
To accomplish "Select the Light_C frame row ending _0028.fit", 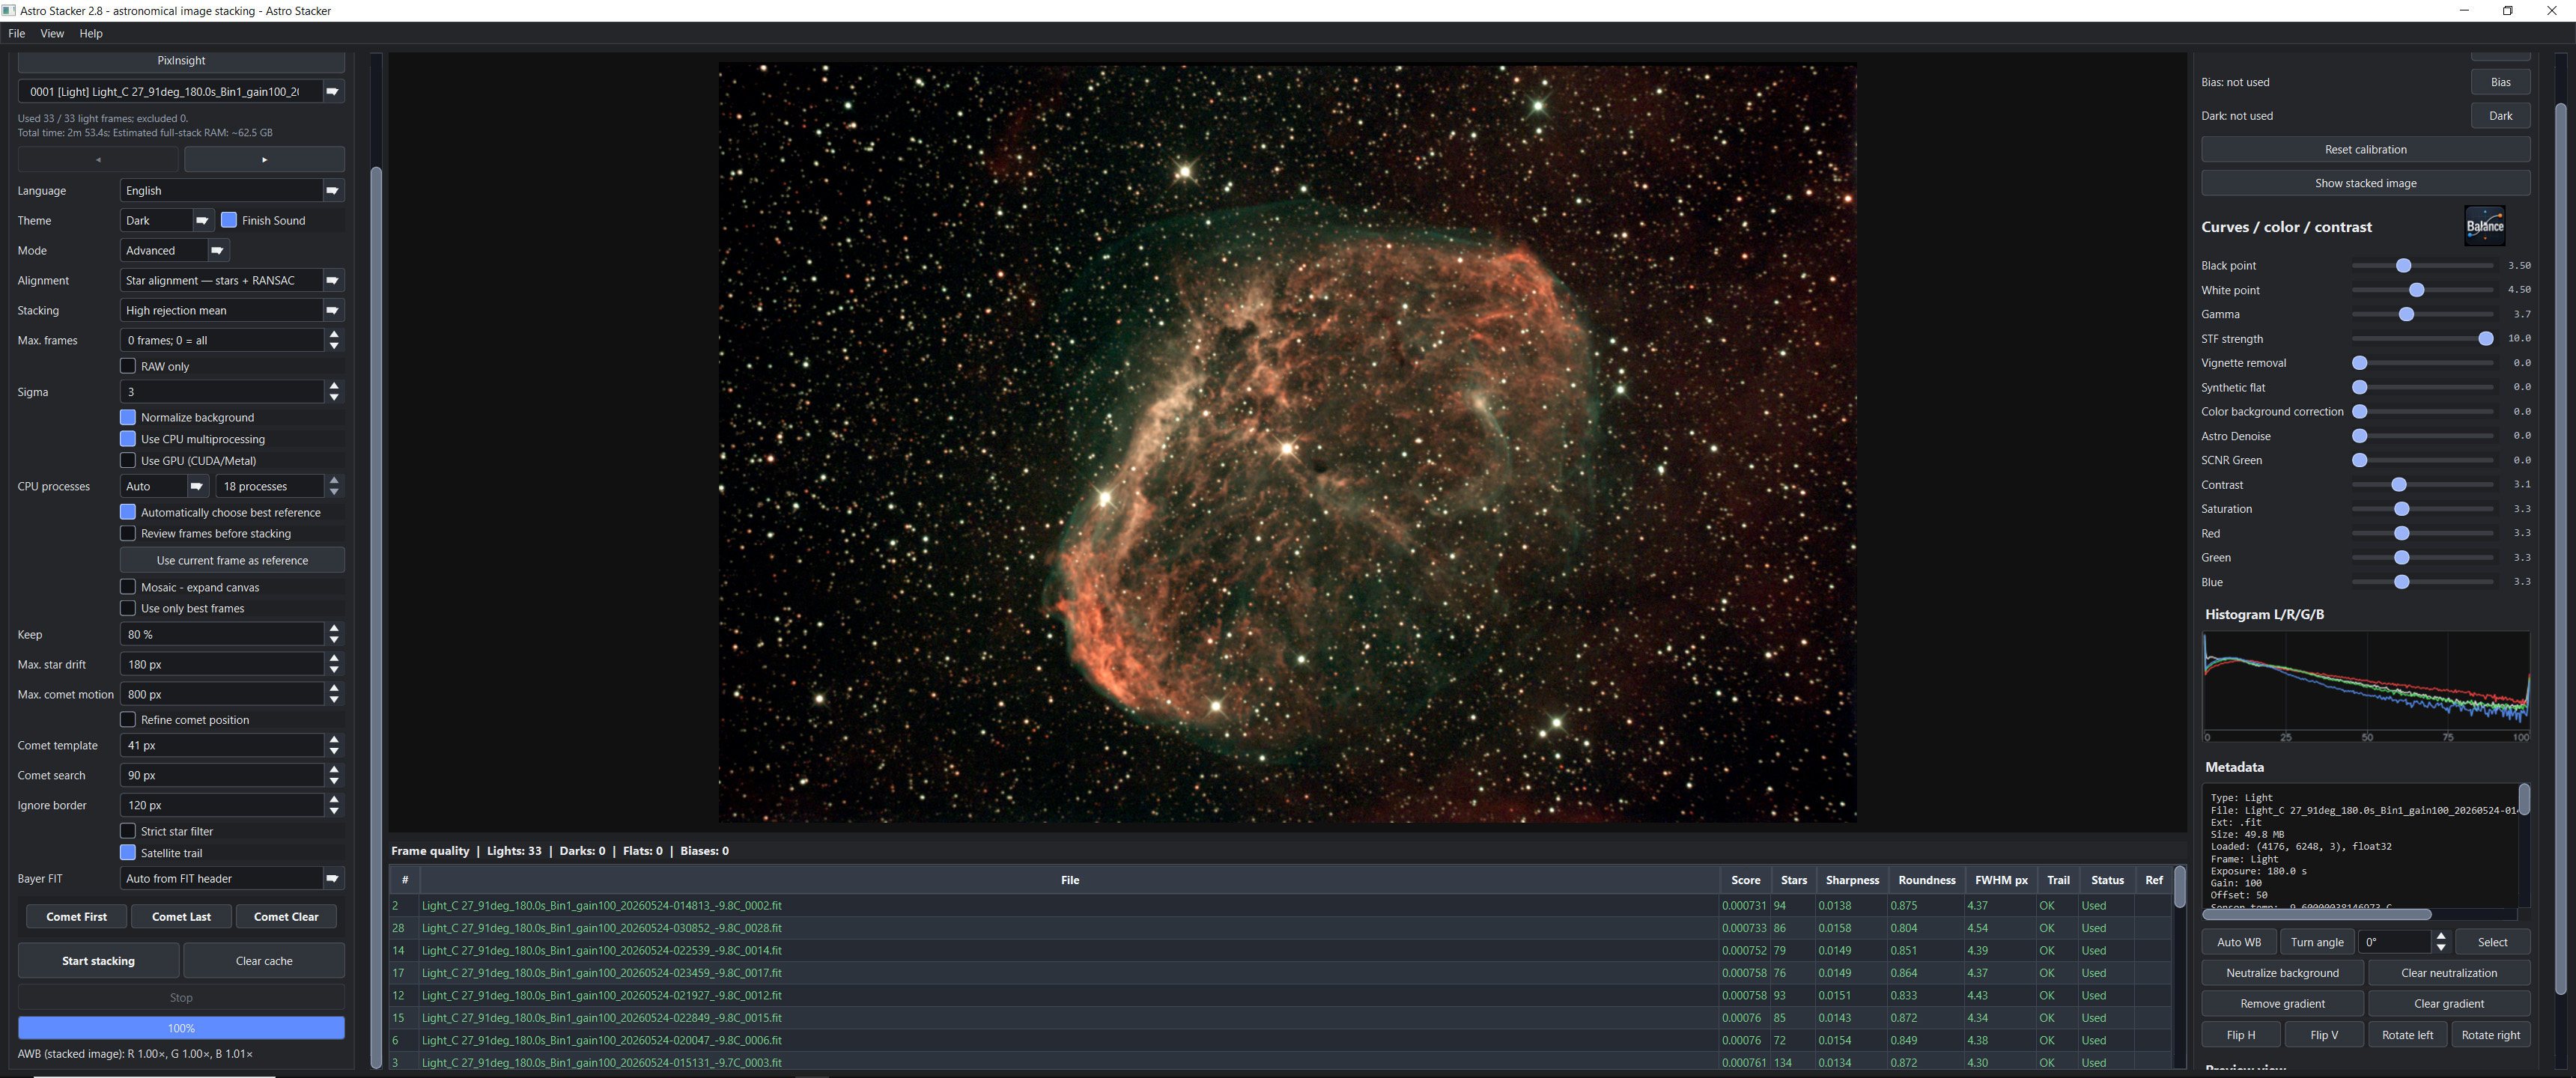I will 1280,928.
